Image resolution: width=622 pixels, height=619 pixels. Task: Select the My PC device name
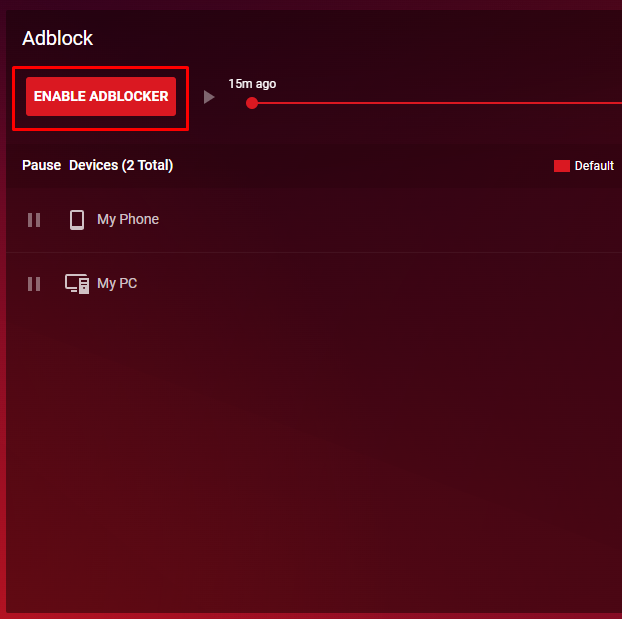tap(117, 284)
